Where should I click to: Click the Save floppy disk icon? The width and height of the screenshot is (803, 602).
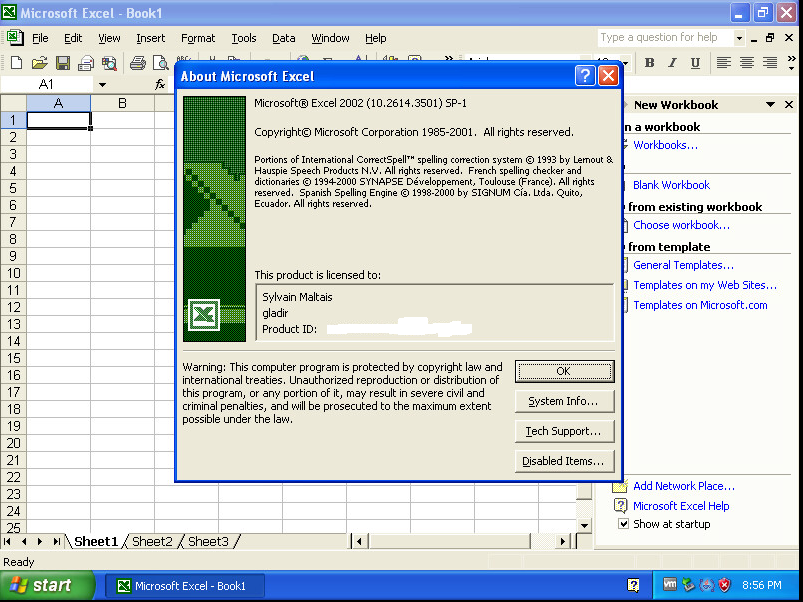pyautogui.click(x=63, y=63)
